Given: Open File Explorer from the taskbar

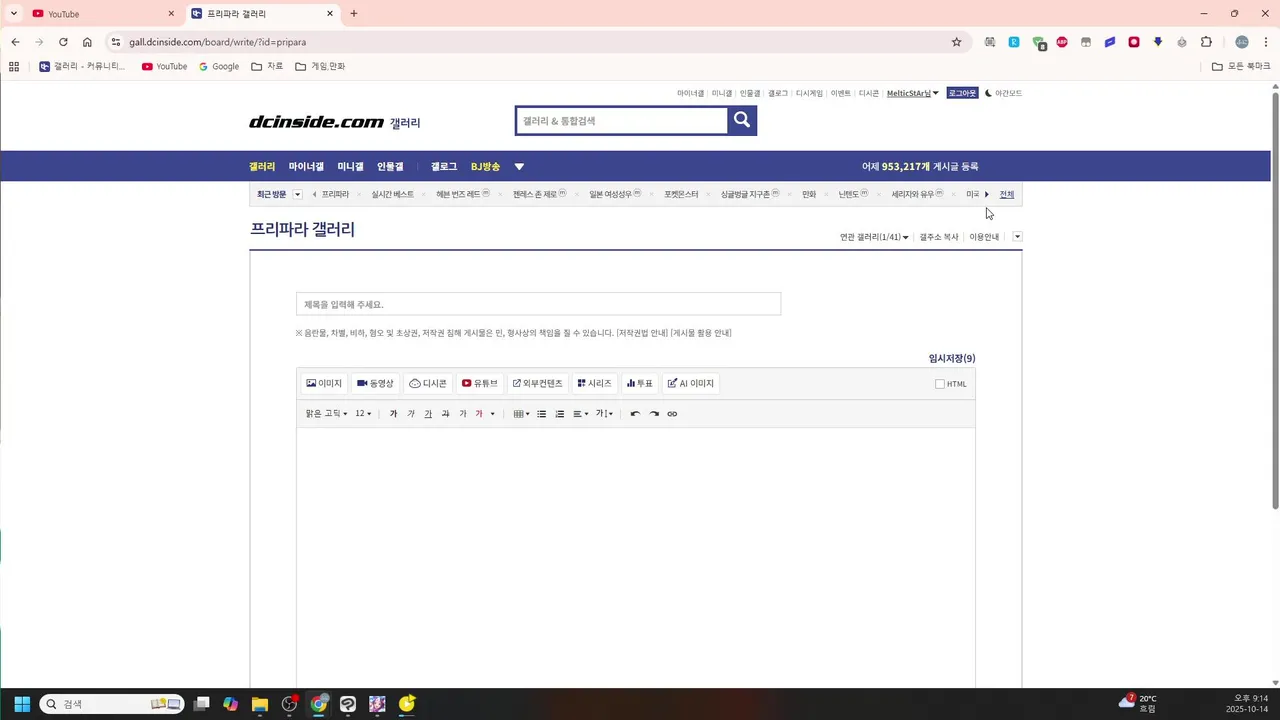Looking at the screenshot, I should click(260, 704).
